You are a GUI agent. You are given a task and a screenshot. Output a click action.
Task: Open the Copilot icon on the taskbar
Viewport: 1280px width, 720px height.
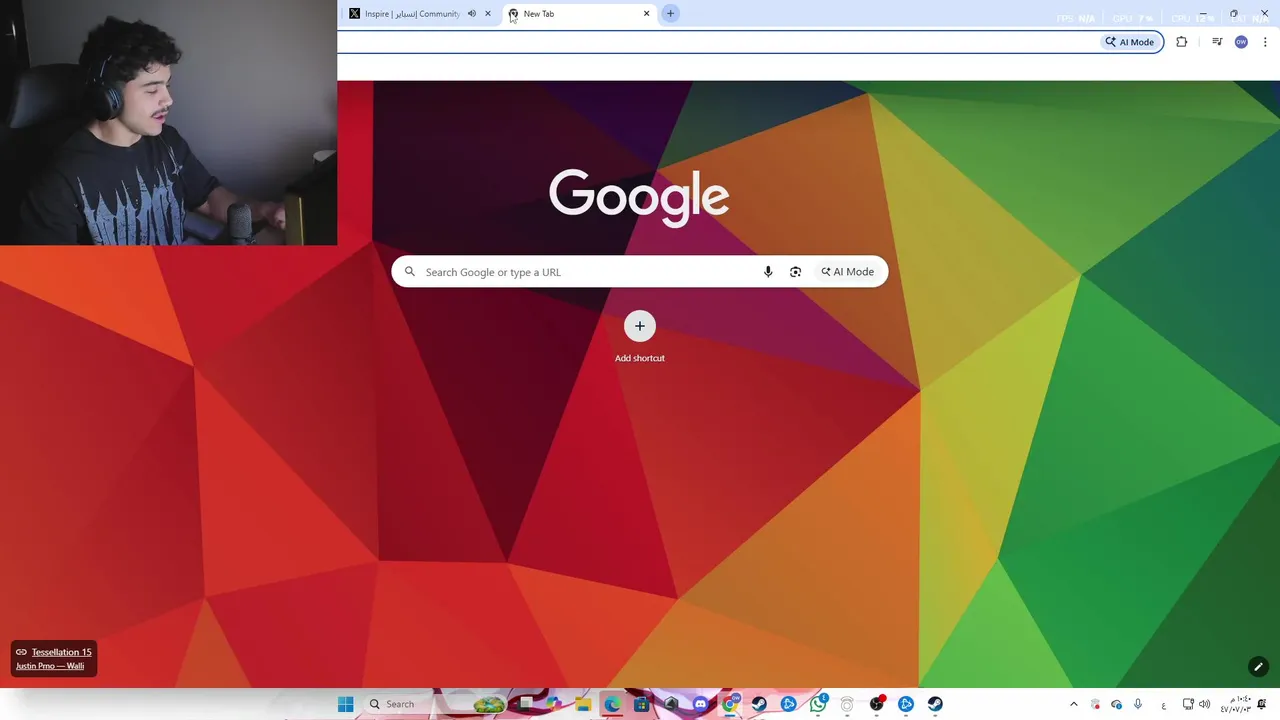[553, 704]
